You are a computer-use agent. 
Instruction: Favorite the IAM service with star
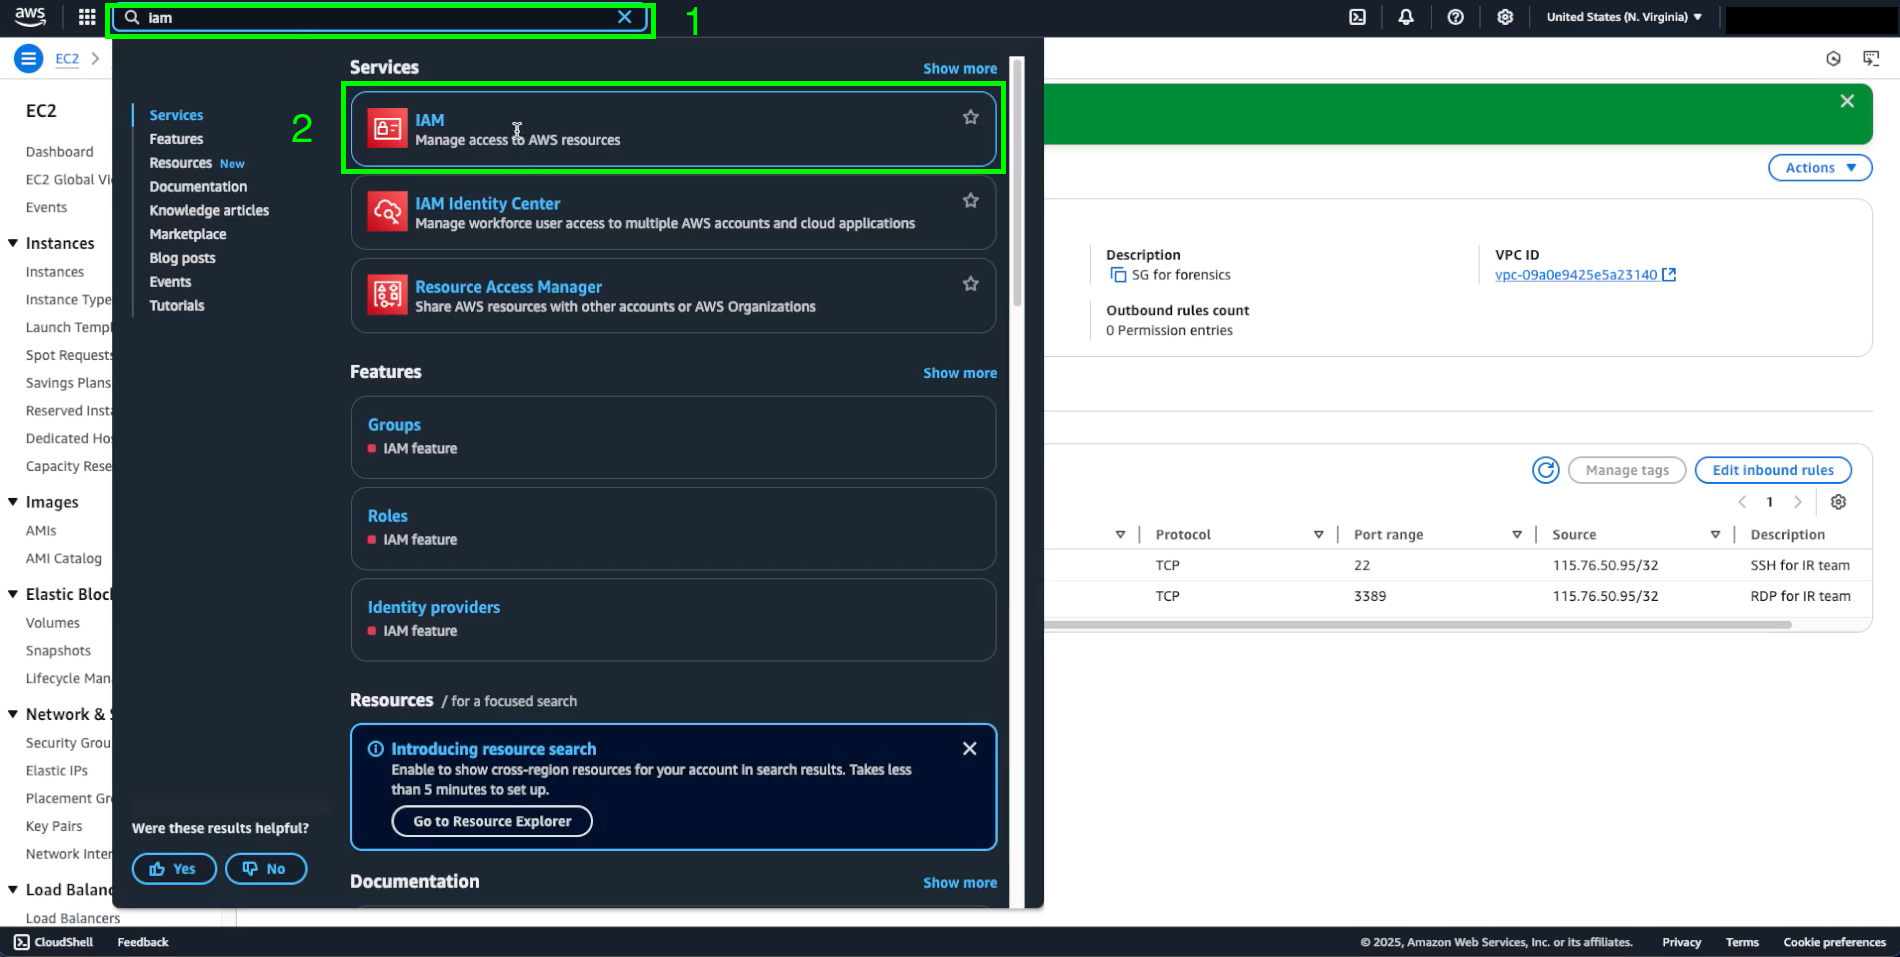(970, 117)
